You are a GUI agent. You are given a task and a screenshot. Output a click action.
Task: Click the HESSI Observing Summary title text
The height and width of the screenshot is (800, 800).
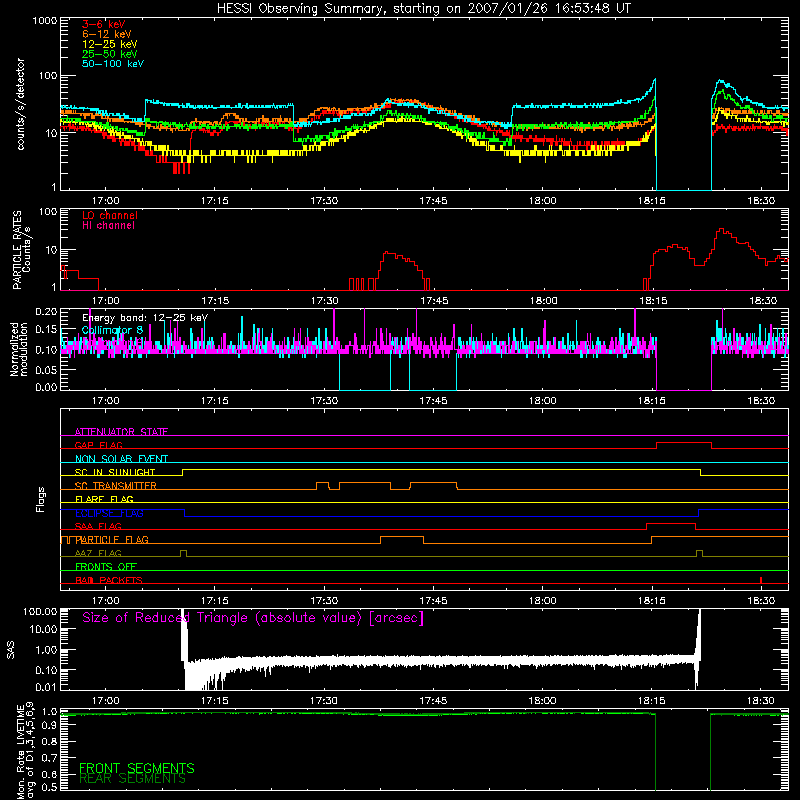point(424,8)
